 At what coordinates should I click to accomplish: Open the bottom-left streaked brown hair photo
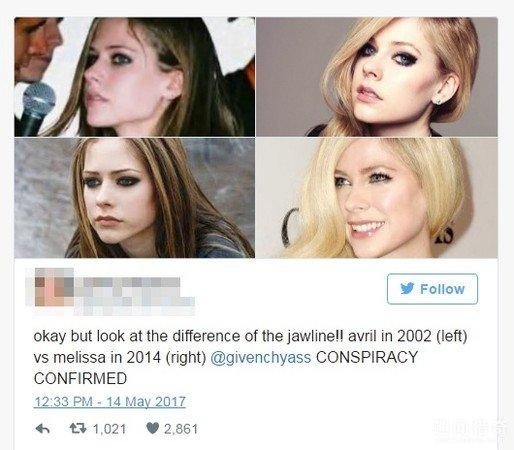tap(135, 198)
